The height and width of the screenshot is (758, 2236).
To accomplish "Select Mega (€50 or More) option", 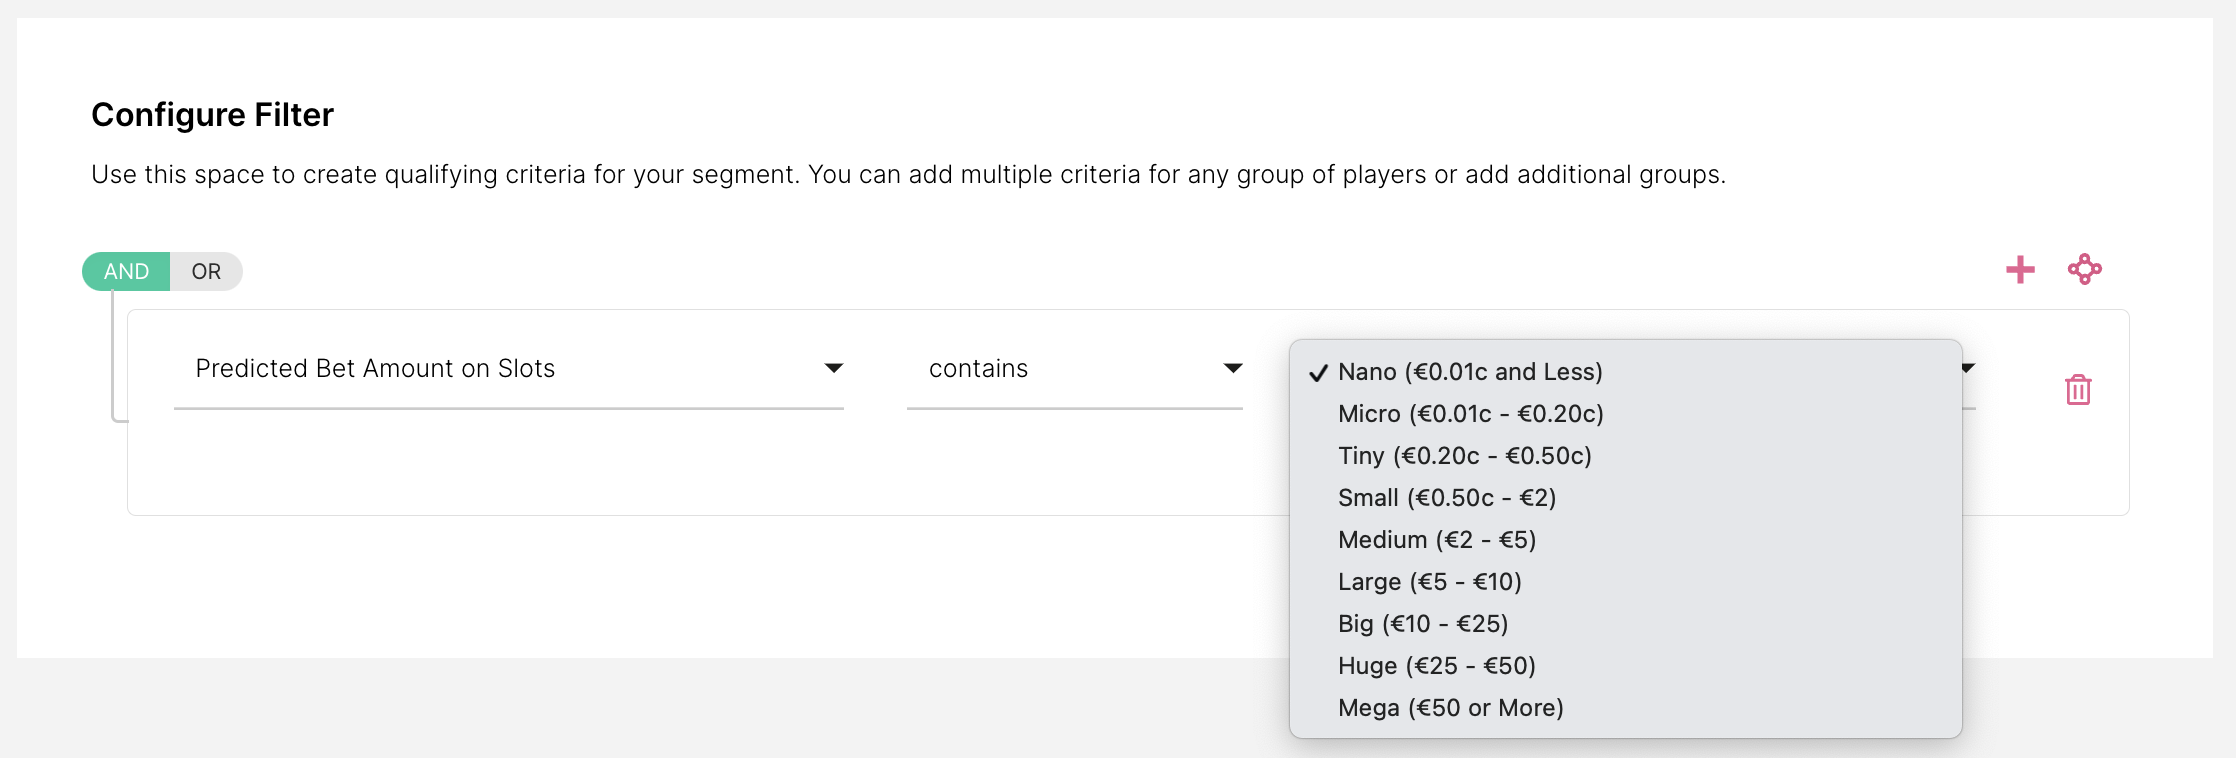I will pyautogui.click(x=1450, y=708).
